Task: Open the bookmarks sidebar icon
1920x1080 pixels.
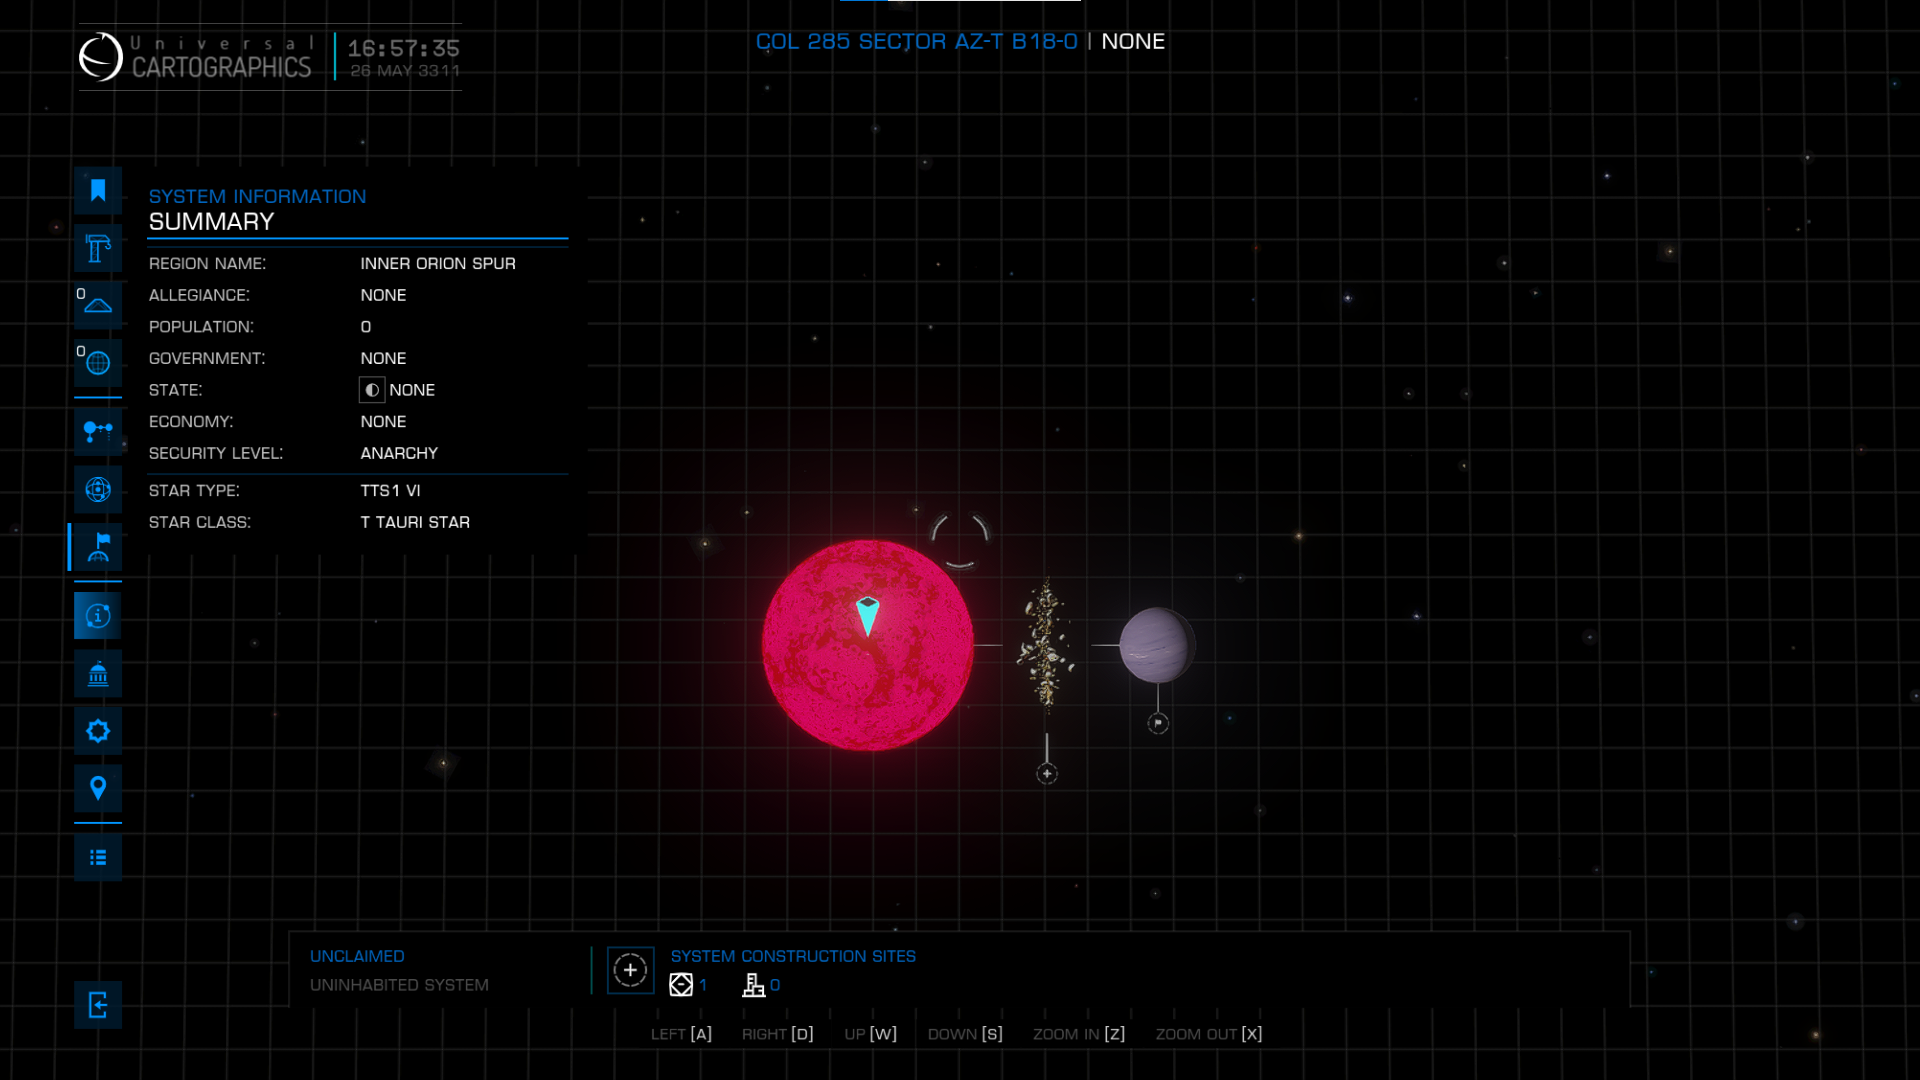Action: coord(98,191)
